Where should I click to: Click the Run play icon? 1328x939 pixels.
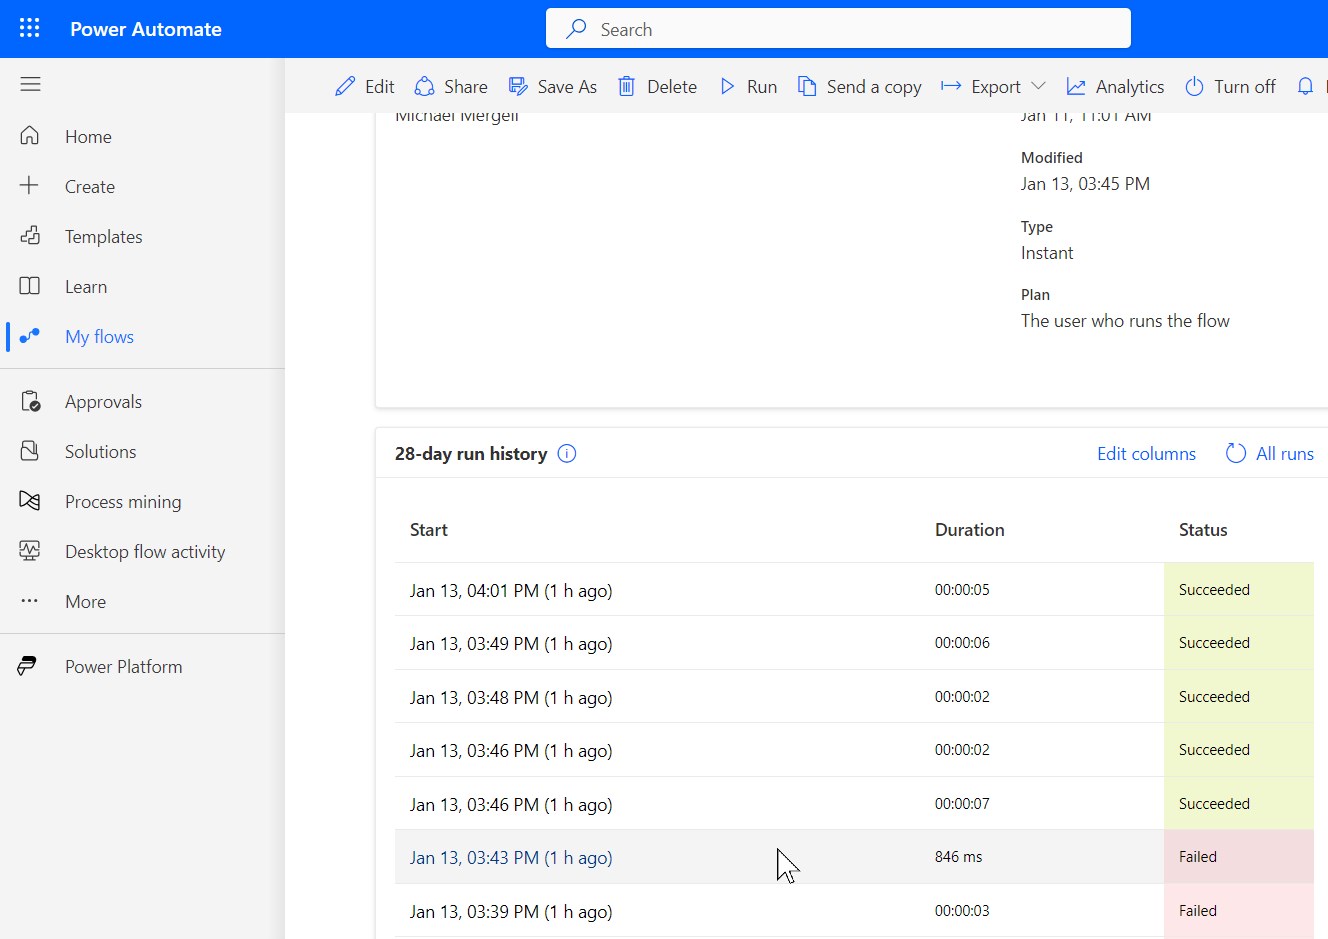pos(727,86)
